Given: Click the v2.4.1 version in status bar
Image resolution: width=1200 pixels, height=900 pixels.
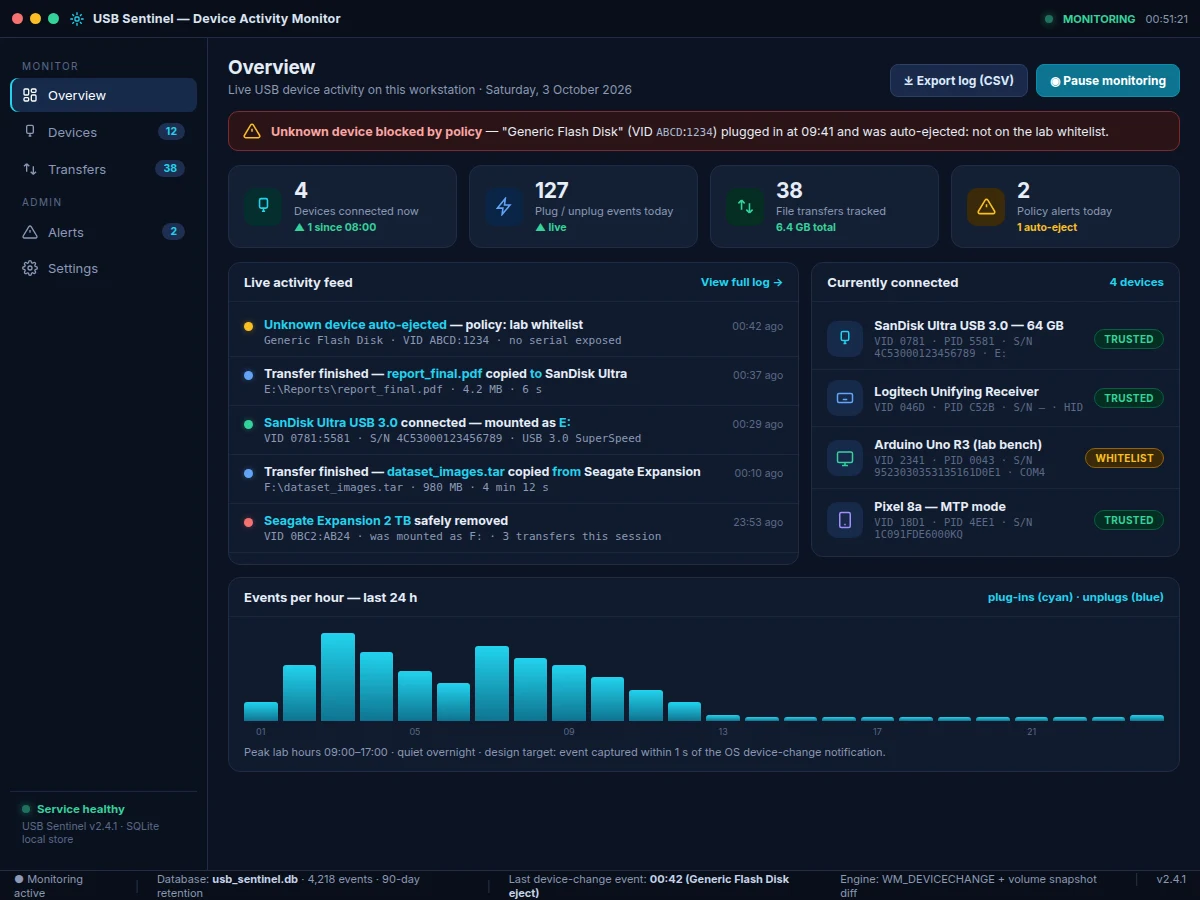Looking at the screenshot, I should coord(1171,879).
